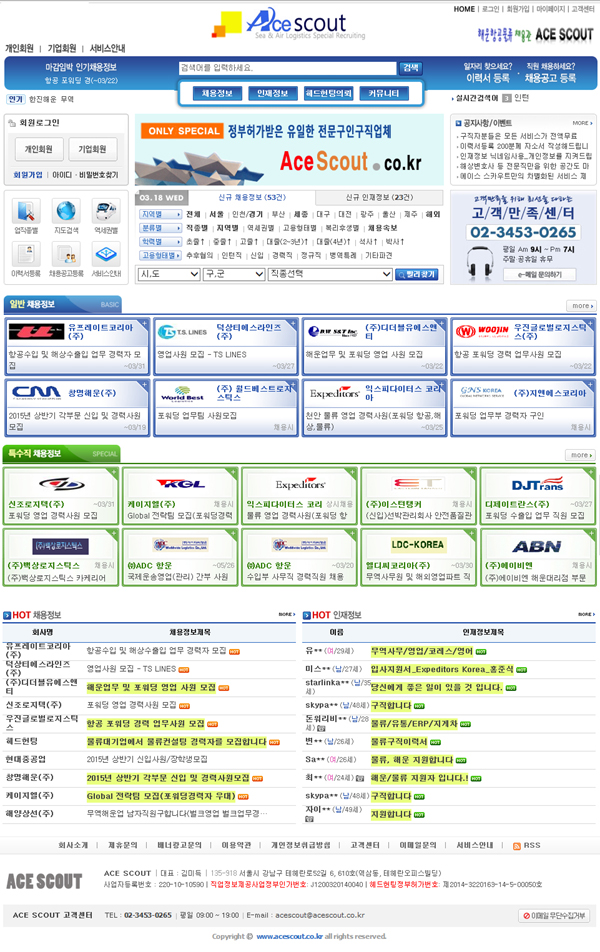Click 마이페이지 link at top

pos(551,9)
